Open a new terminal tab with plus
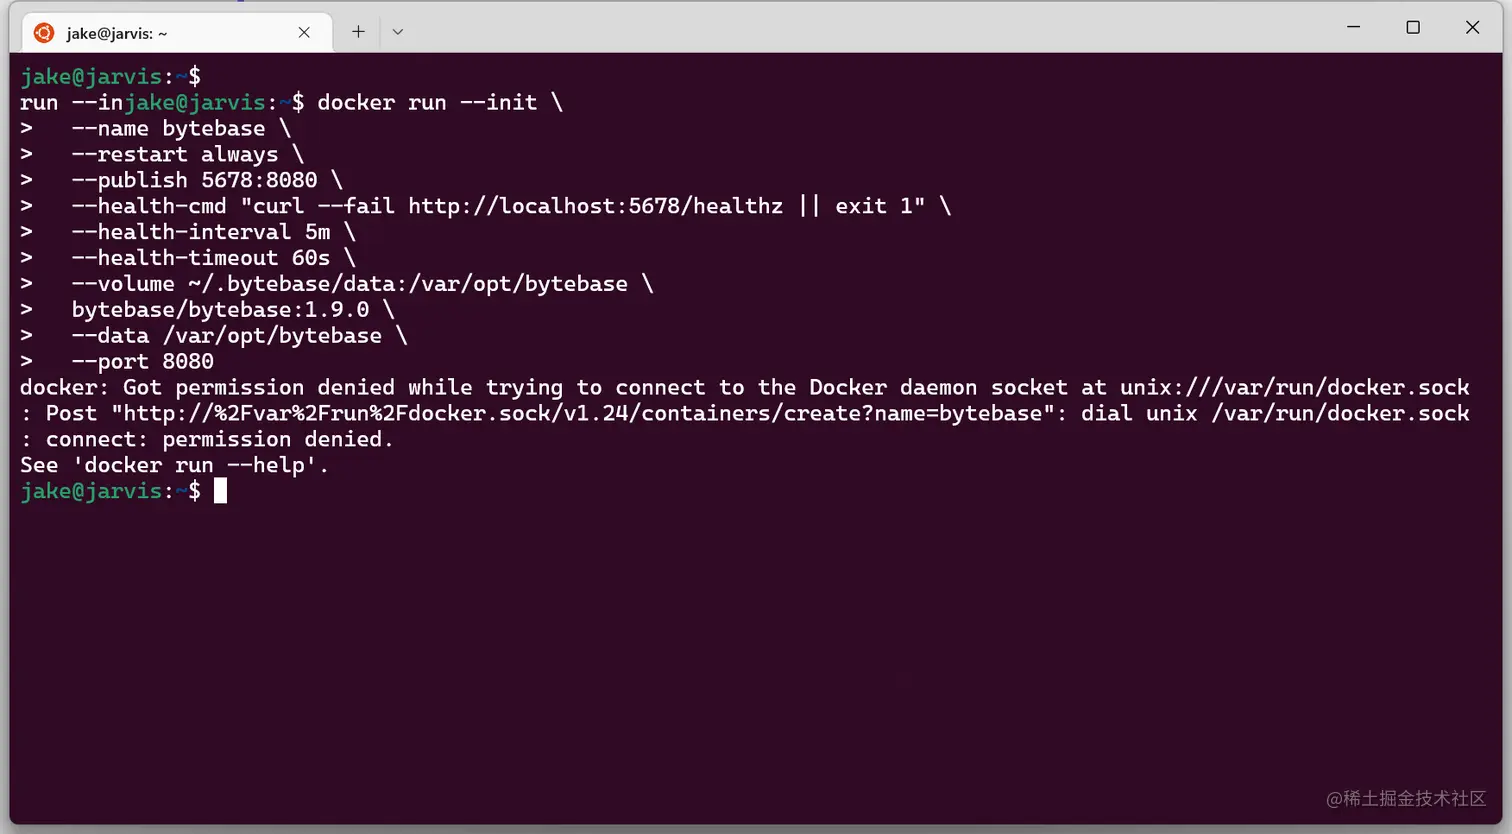1512x834 pixels. tap(358, 31)
